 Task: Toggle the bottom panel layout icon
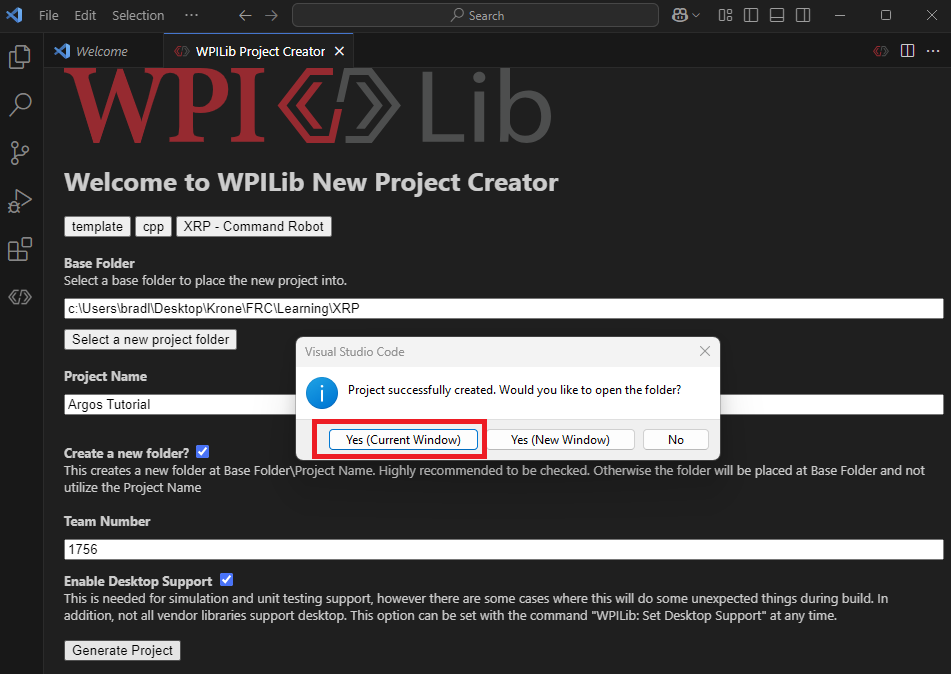click(776, 15)
